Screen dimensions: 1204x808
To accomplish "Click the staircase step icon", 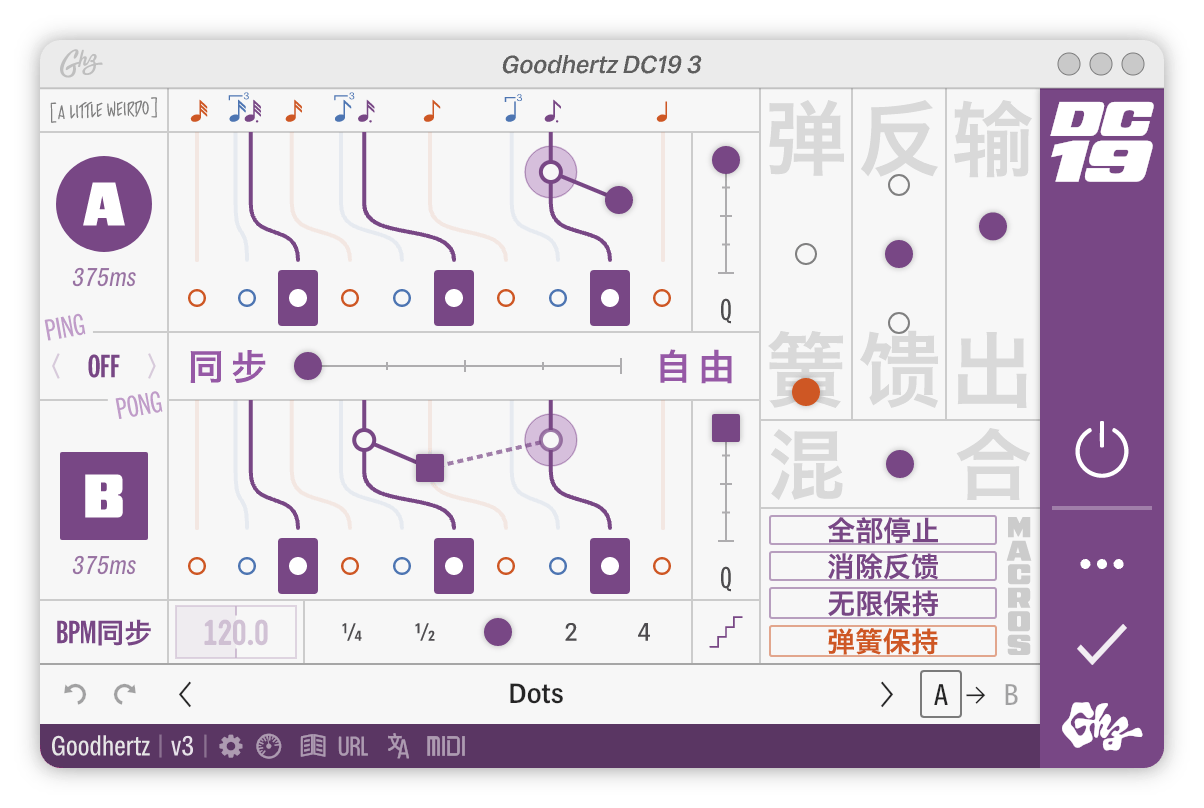I will [x=727, y=632].
